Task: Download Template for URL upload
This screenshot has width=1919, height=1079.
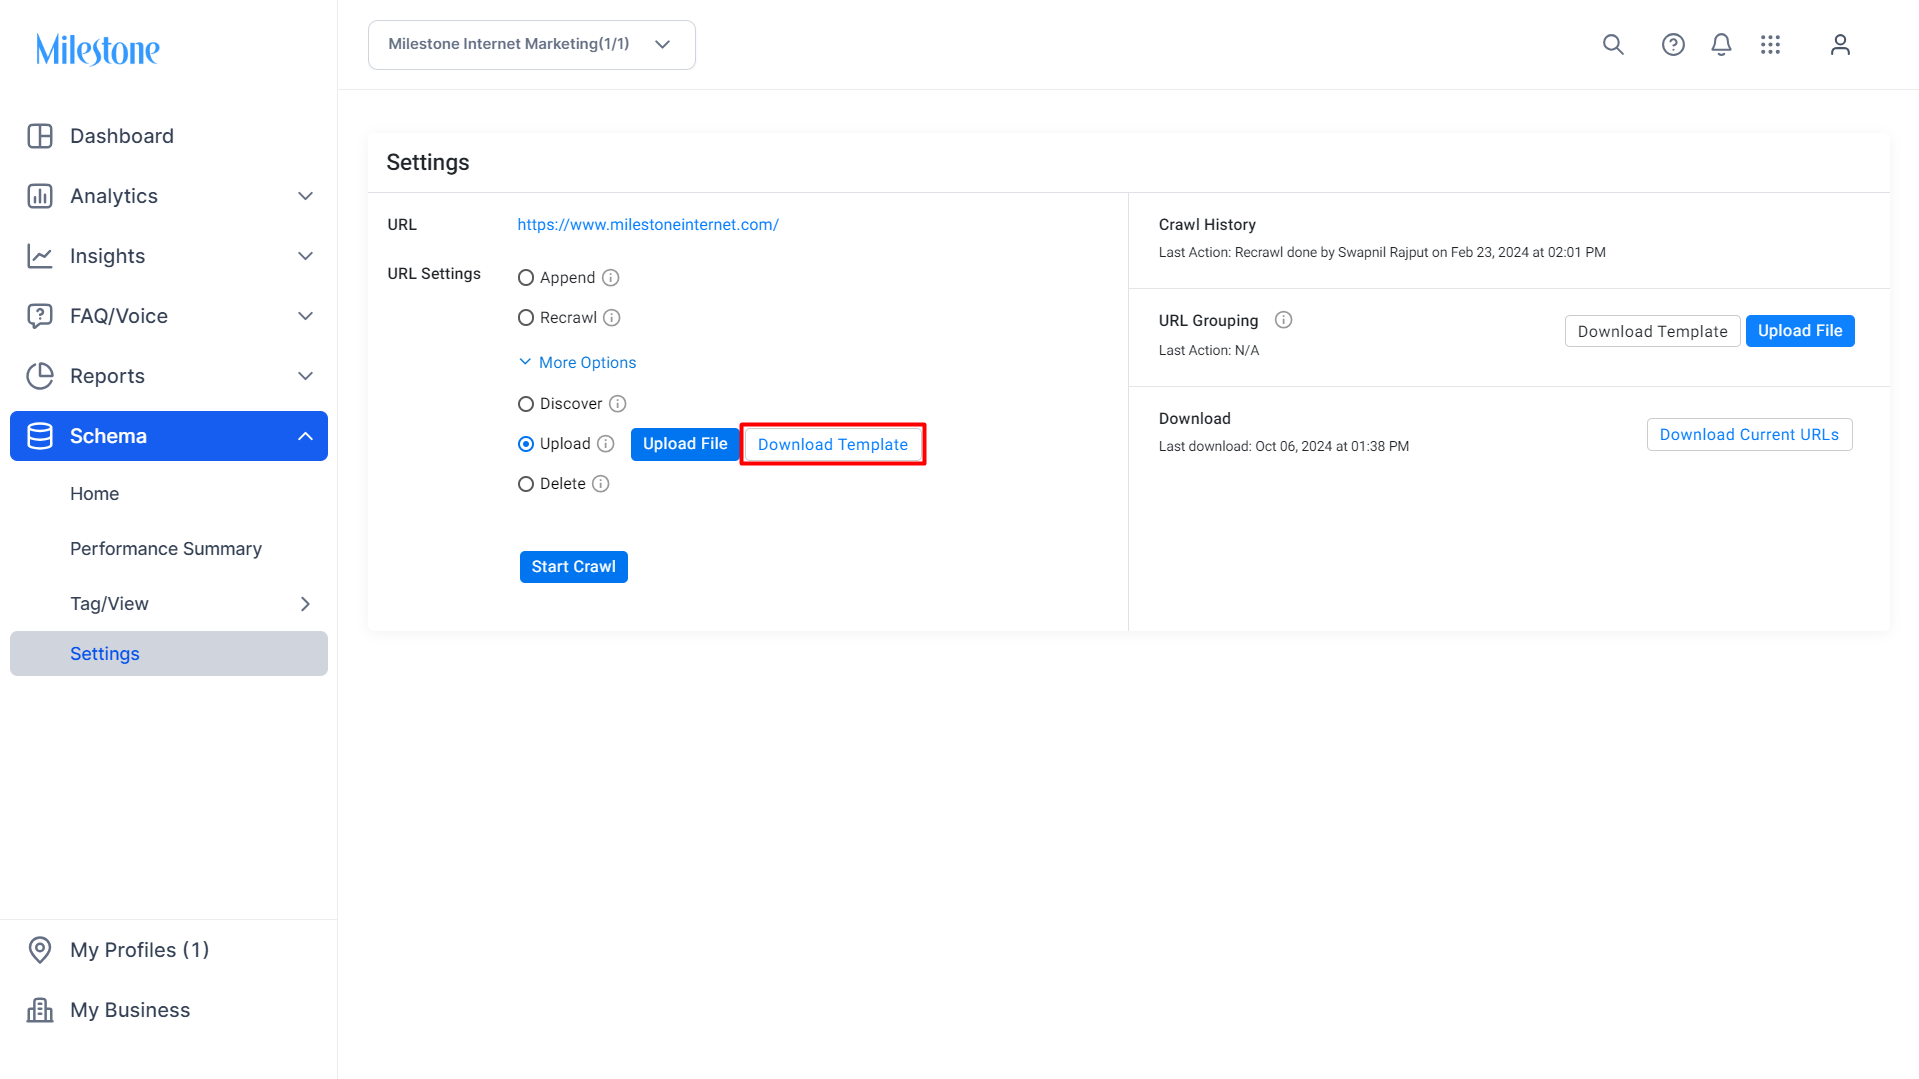Action: point(833,444)
